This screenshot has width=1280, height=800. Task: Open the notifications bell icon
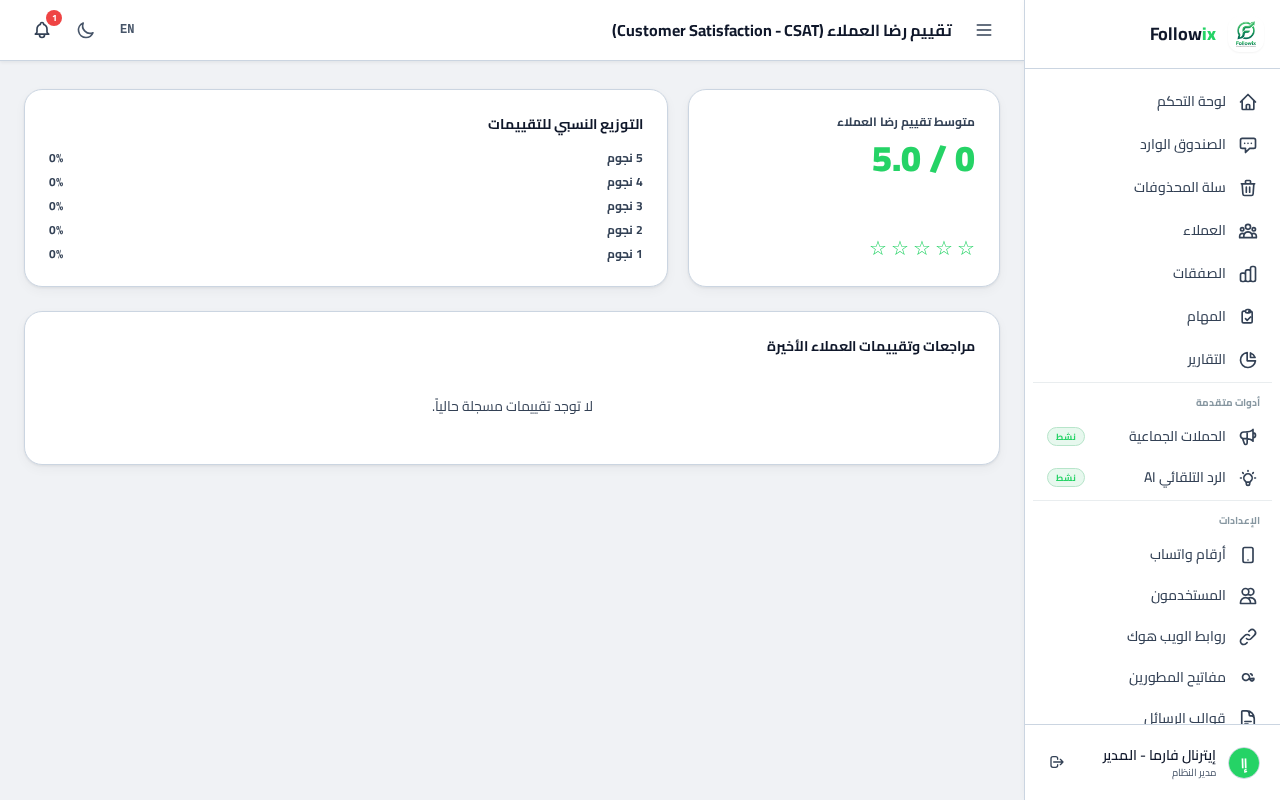coord(42,30)
